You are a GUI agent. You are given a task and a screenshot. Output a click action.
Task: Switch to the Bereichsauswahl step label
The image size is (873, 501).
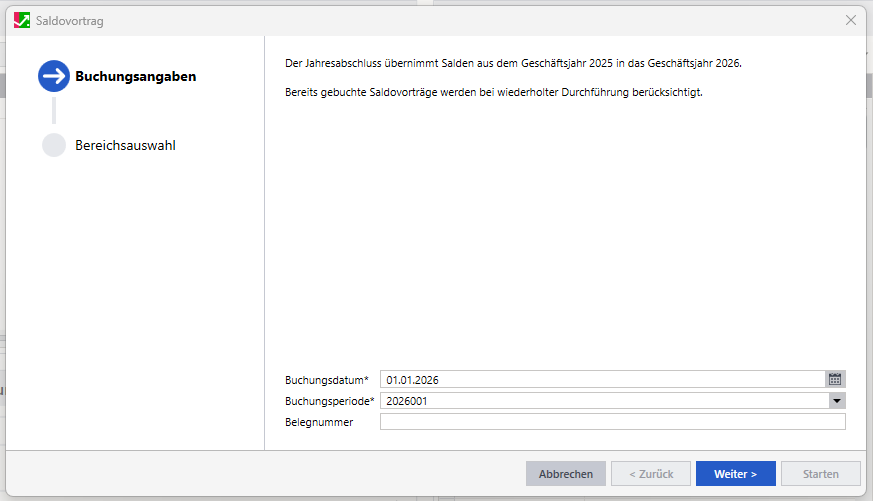(125, 146)
